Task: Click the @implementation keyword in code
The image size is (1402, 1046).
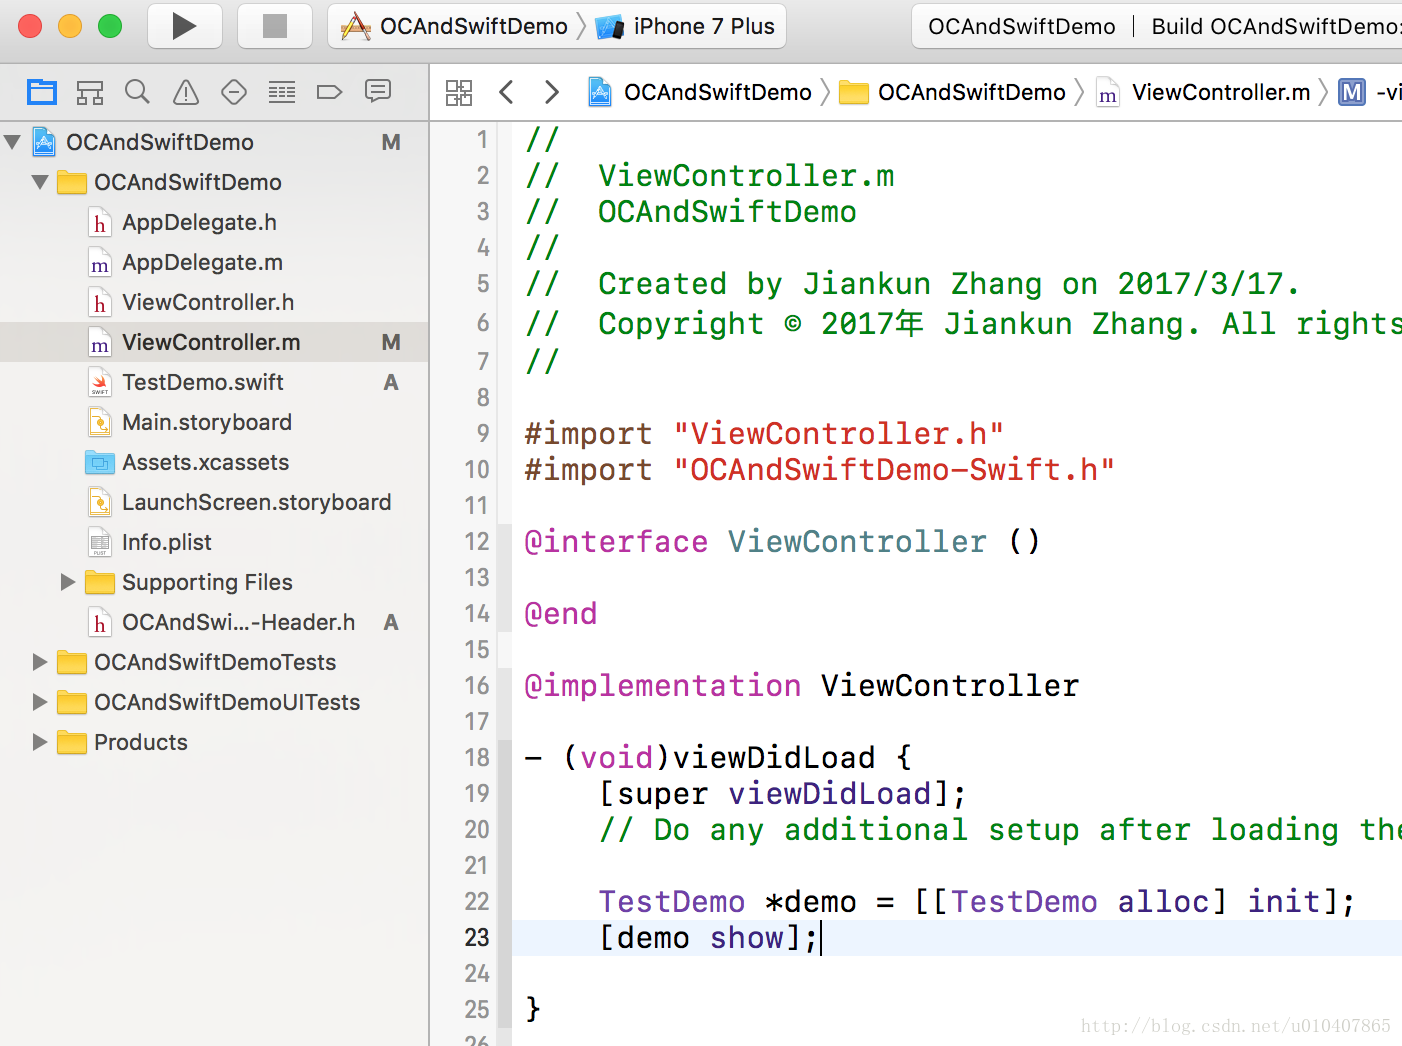Action: (x=662, y=686)
